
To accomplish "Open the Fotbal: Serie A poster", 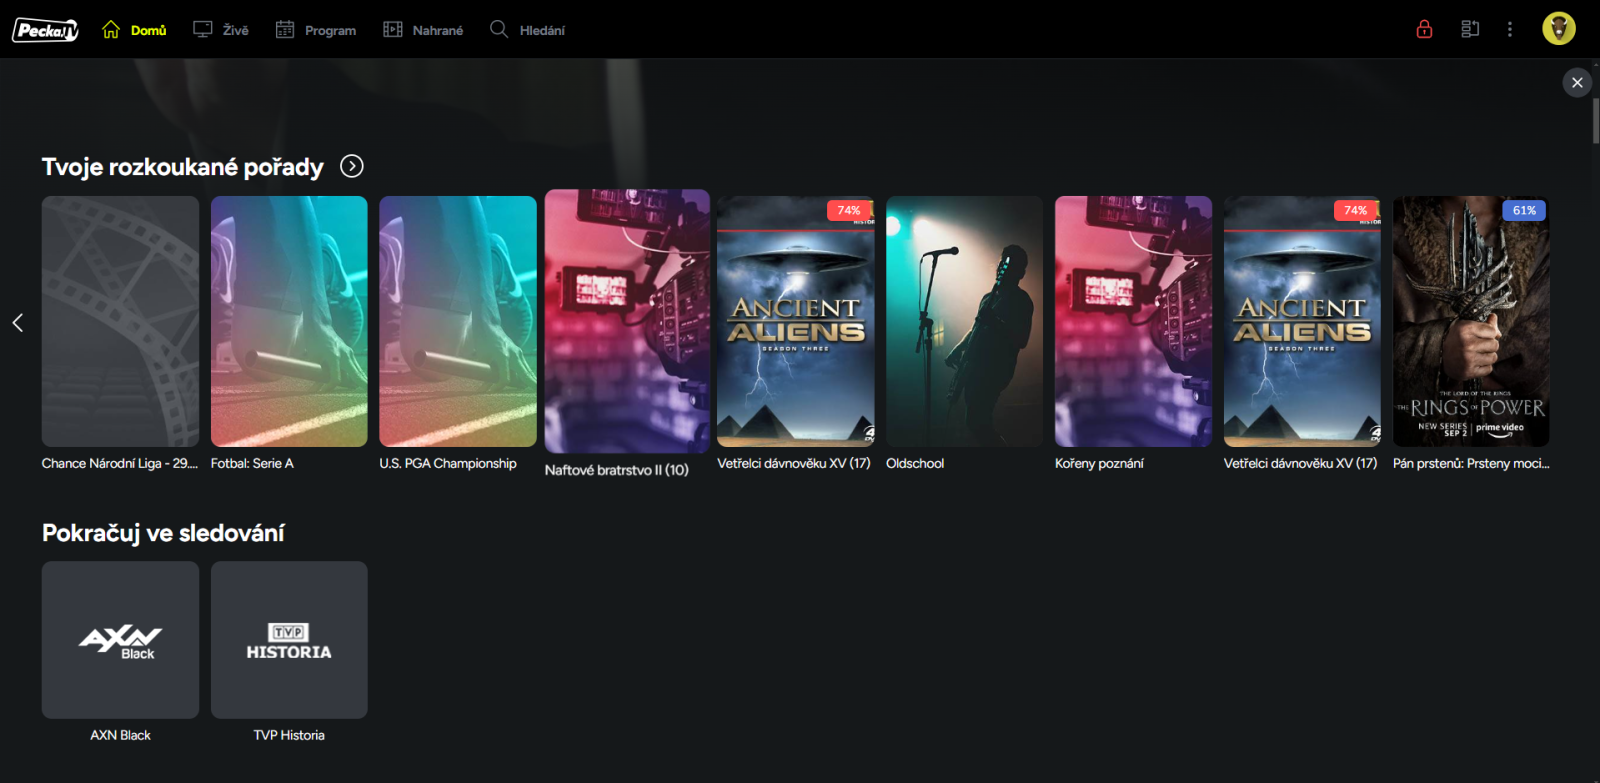I will coord(289,321).
